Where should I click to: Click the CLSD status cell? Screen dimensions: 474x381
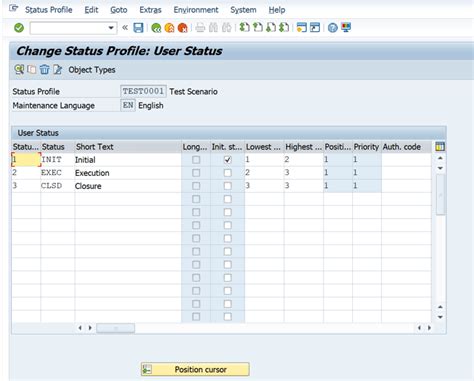[57, 186]
